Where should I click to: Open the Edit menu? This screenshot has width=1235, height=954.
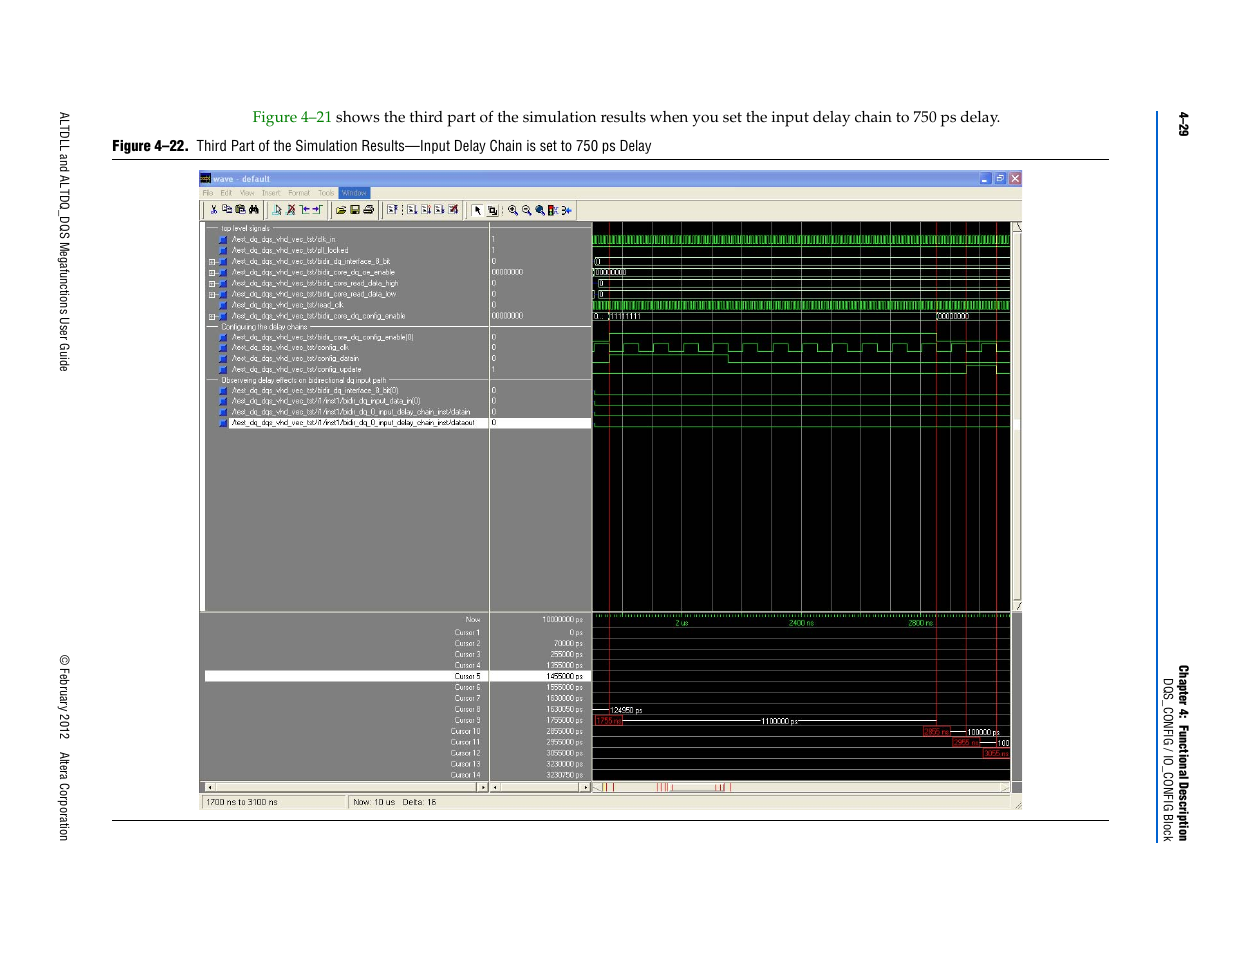(226, 193)
